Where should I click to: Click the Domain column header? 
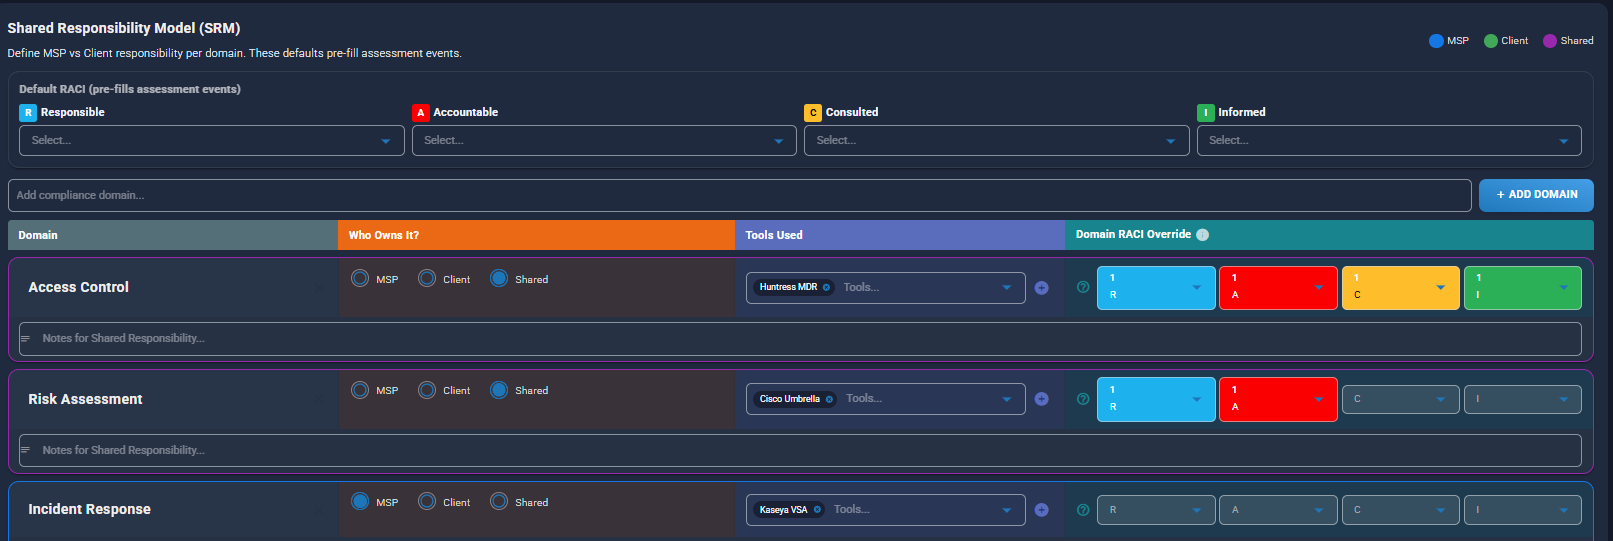[173, 235]
